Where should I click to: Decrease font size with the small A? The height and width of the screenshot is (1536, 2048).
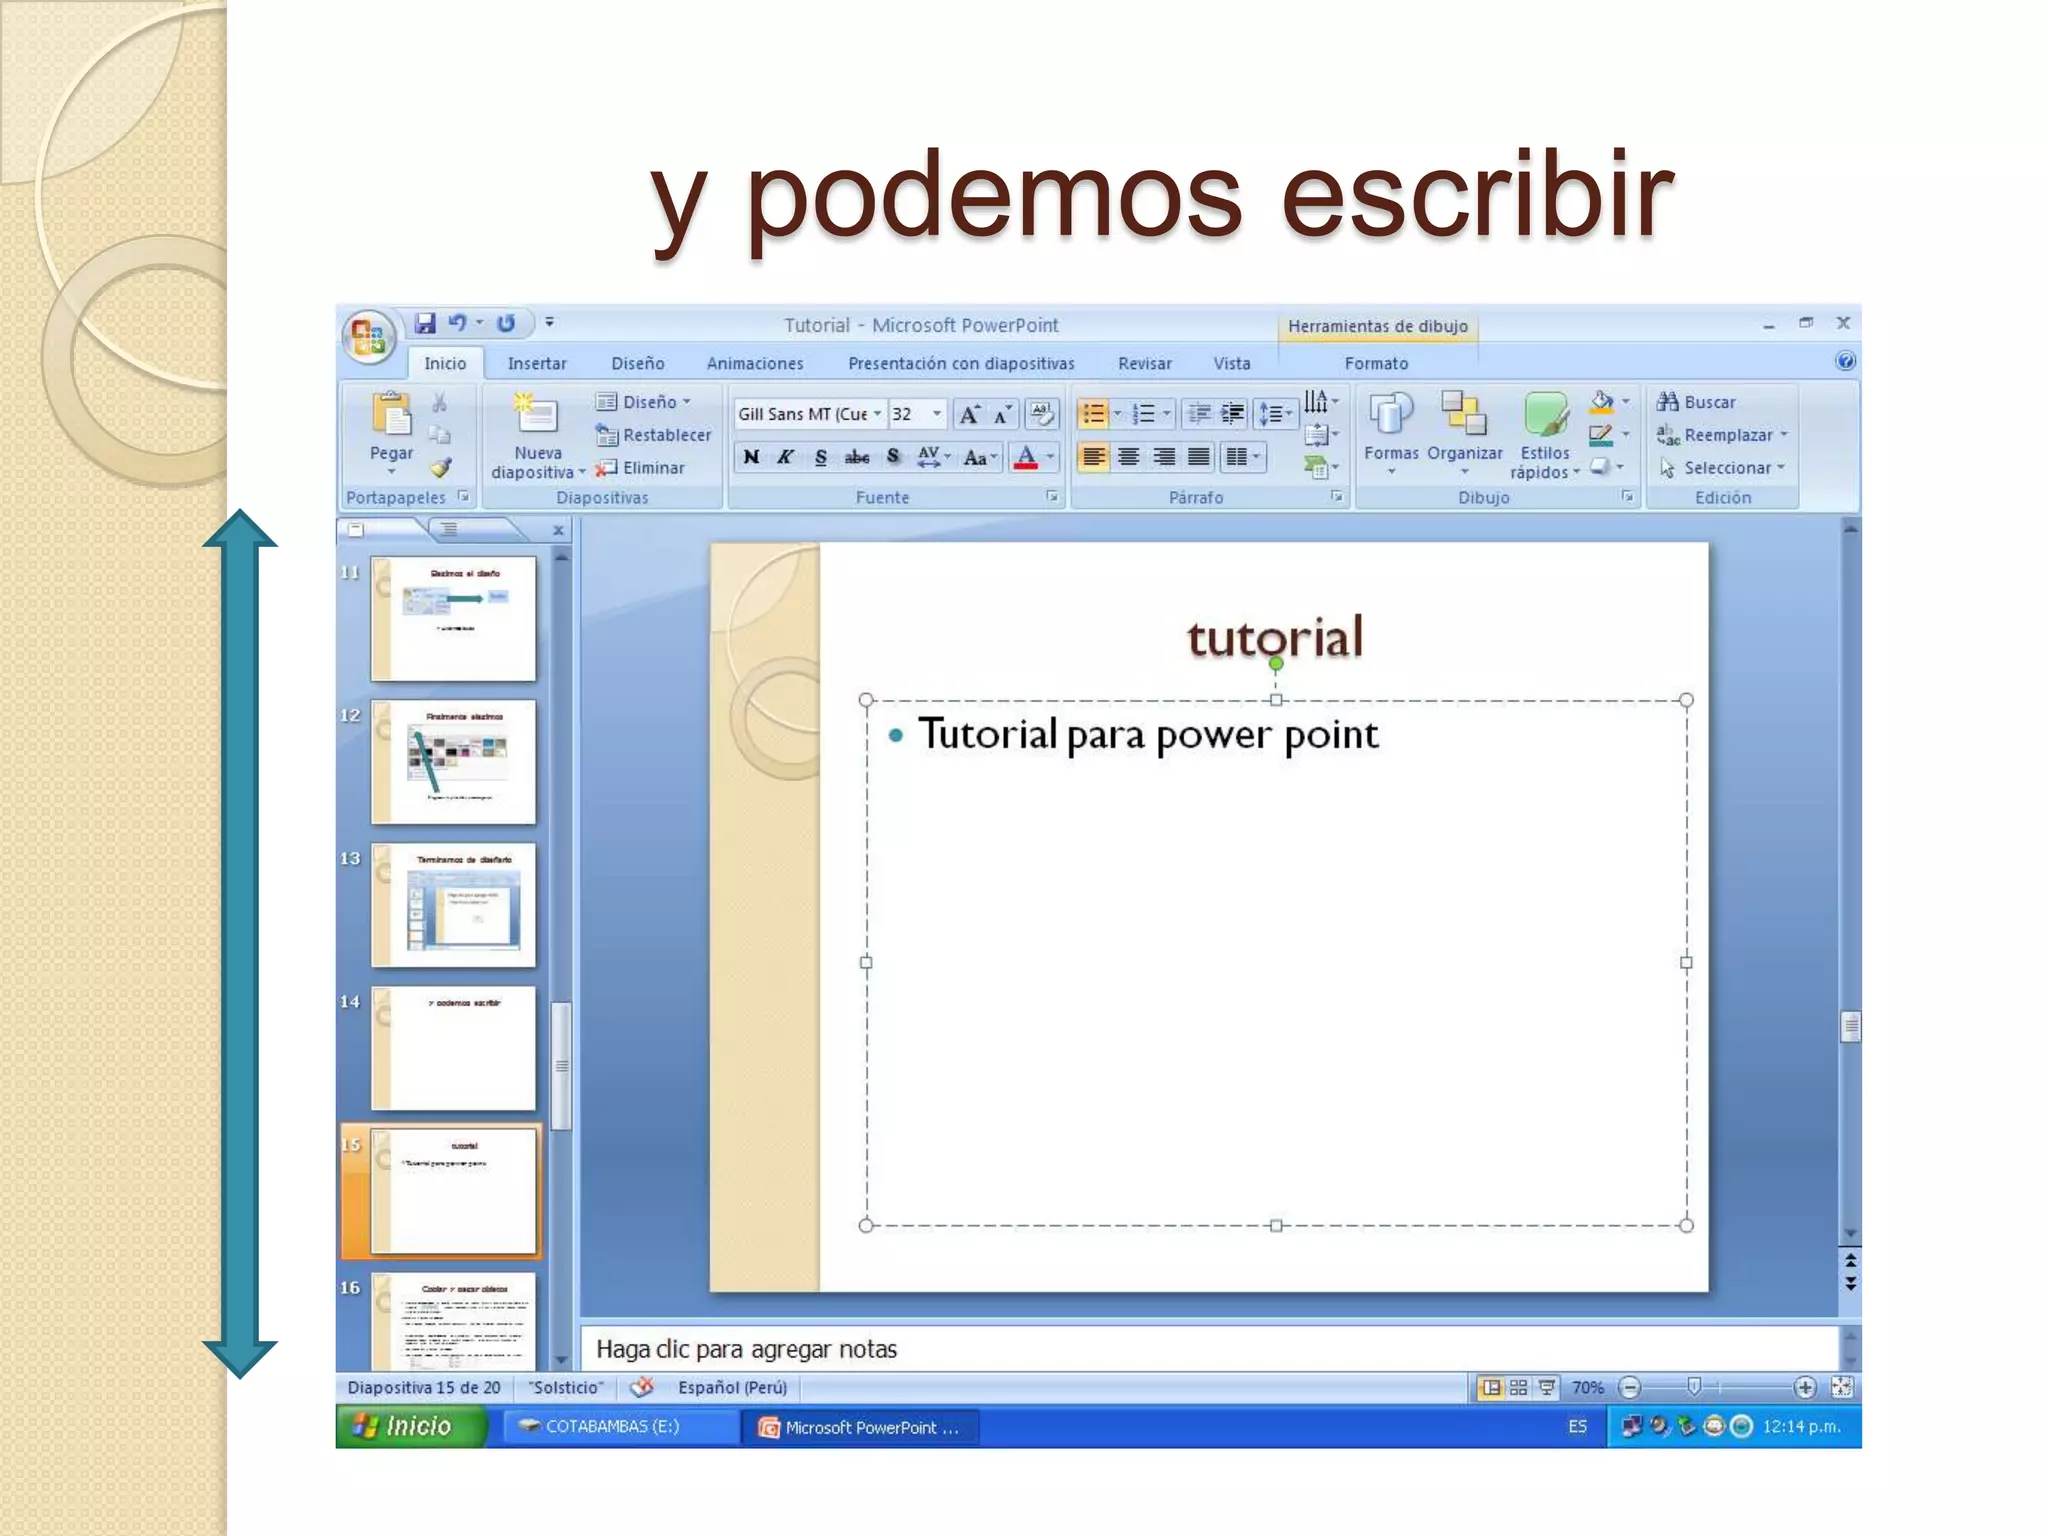click(1001, 414)
